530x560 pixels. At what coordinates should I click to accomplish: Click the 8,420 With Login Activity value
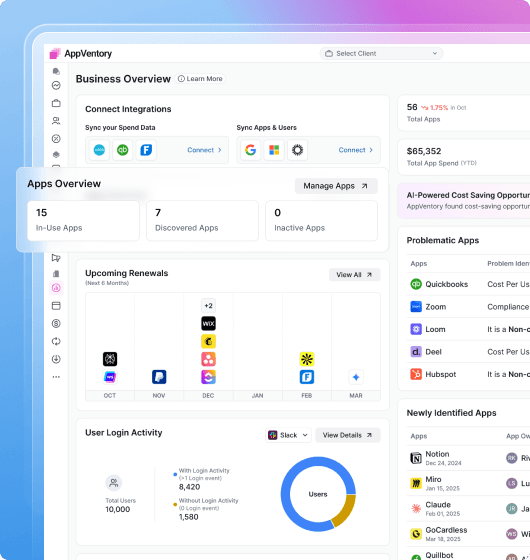(x=189, y=487)
